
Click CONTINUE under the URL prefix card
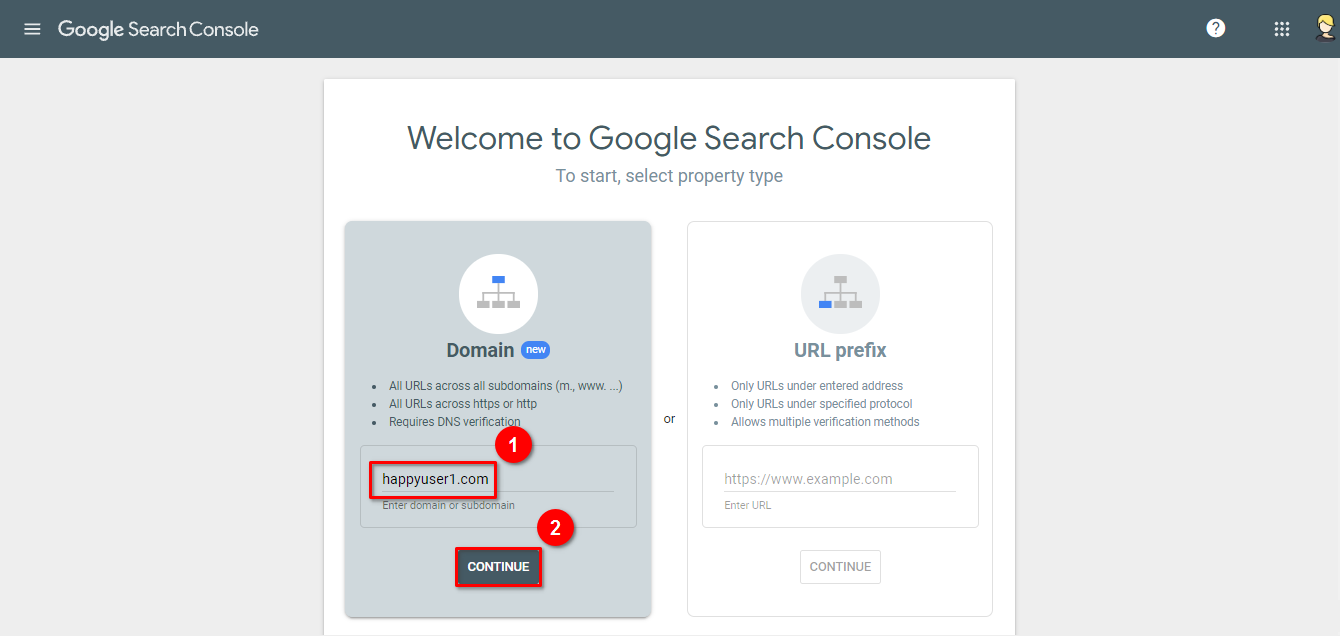(x=840, y=567)
